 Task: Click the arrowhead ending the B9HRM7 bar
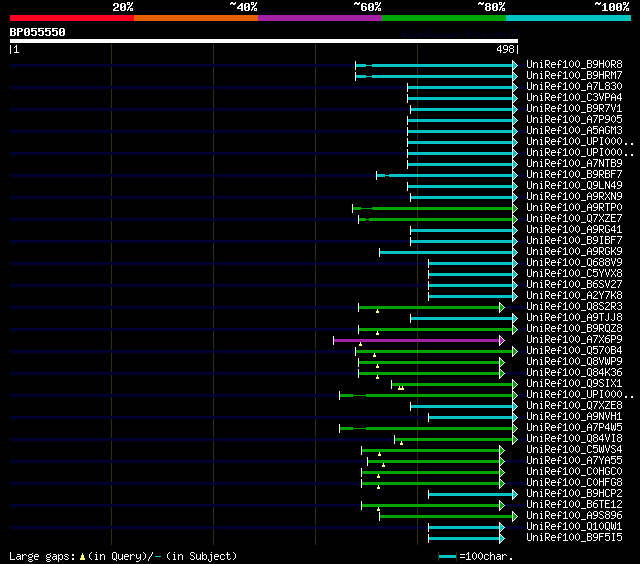tap(515, 76)
